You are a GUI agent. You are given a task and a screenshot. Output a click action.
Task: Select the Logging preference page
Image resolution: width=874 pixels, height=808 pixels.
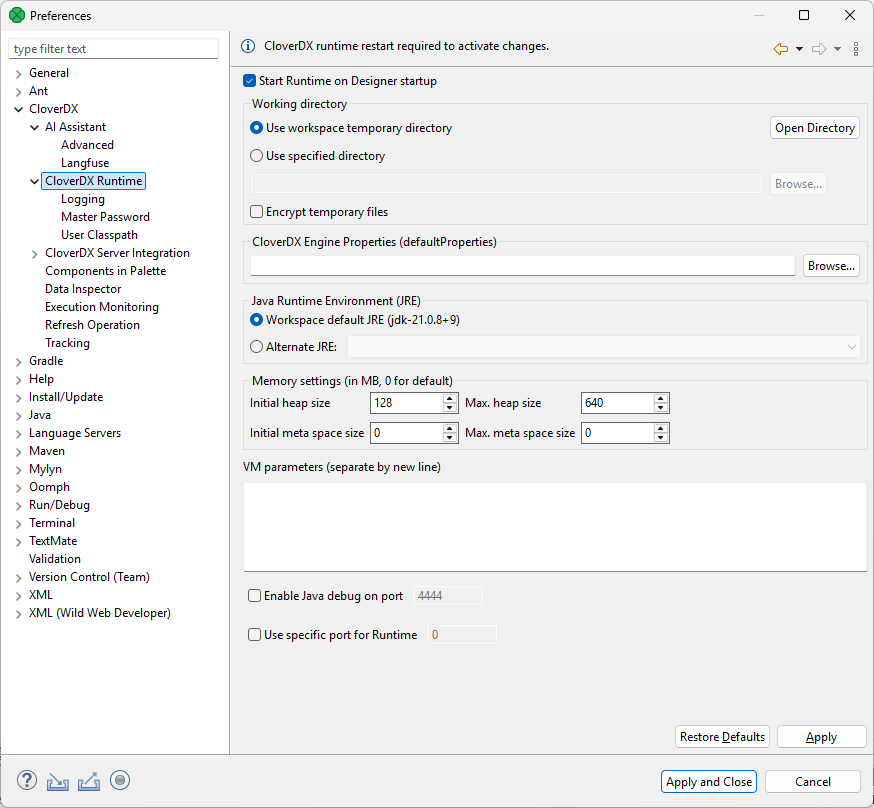pos(83,199)
